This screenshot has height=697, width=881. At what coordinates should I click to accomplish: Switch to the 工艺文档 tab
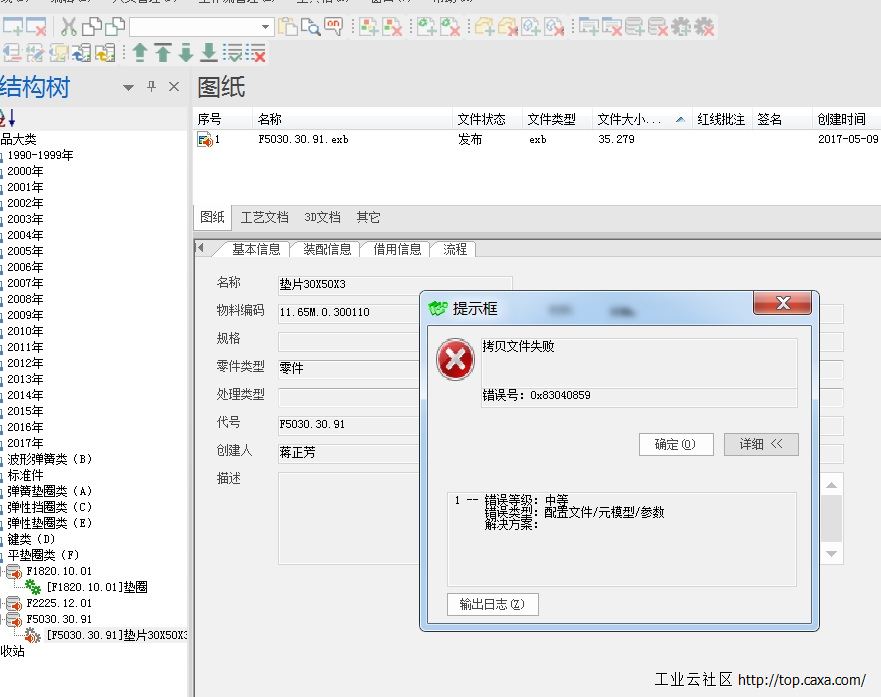tap(264, 217)
